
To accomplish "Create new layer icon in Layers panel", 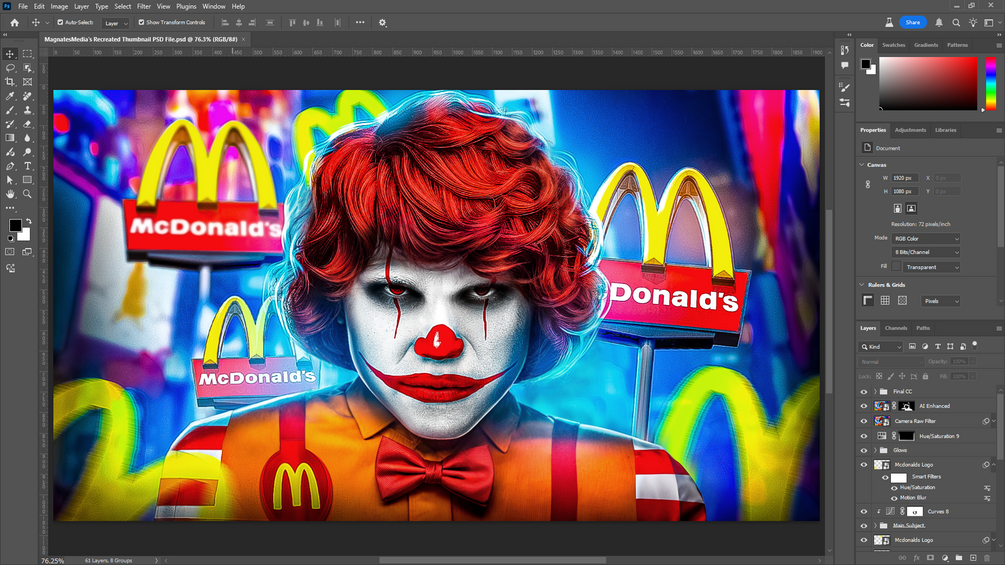I will point(973,558).
